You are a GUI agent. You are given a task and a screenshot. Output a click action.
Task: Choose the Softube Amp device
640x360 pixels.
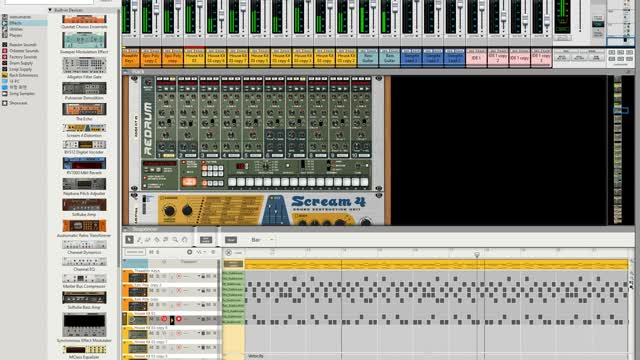tap(84, 205)
